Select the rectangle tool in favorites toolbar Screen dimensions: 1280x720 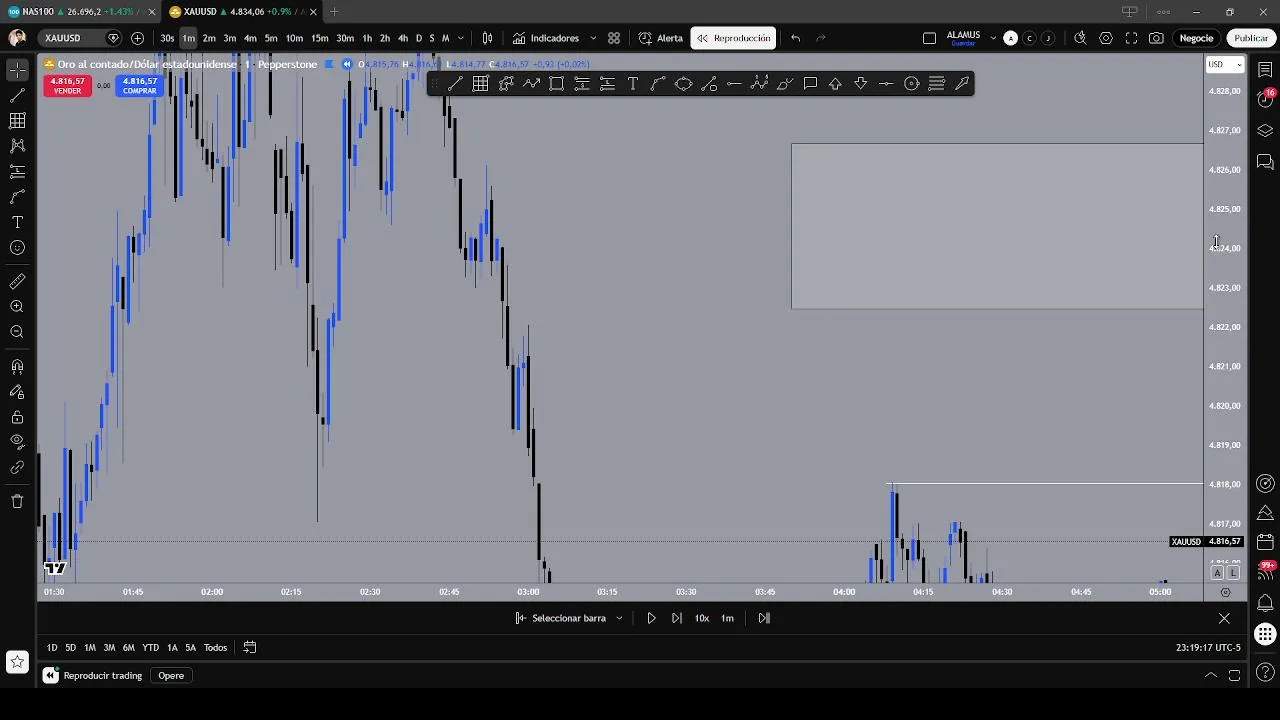click(x=556, y=84)
